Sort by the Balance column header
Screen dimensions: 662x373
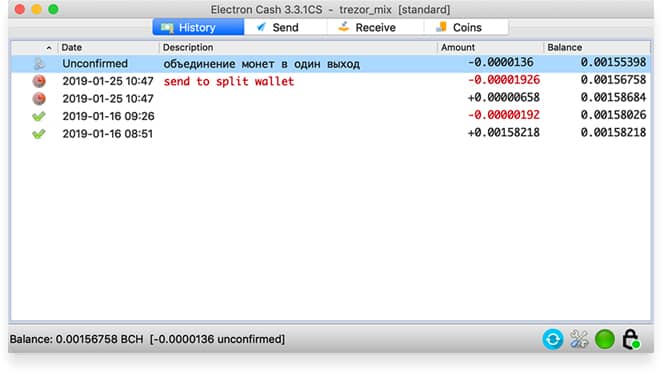coord(564,47)
